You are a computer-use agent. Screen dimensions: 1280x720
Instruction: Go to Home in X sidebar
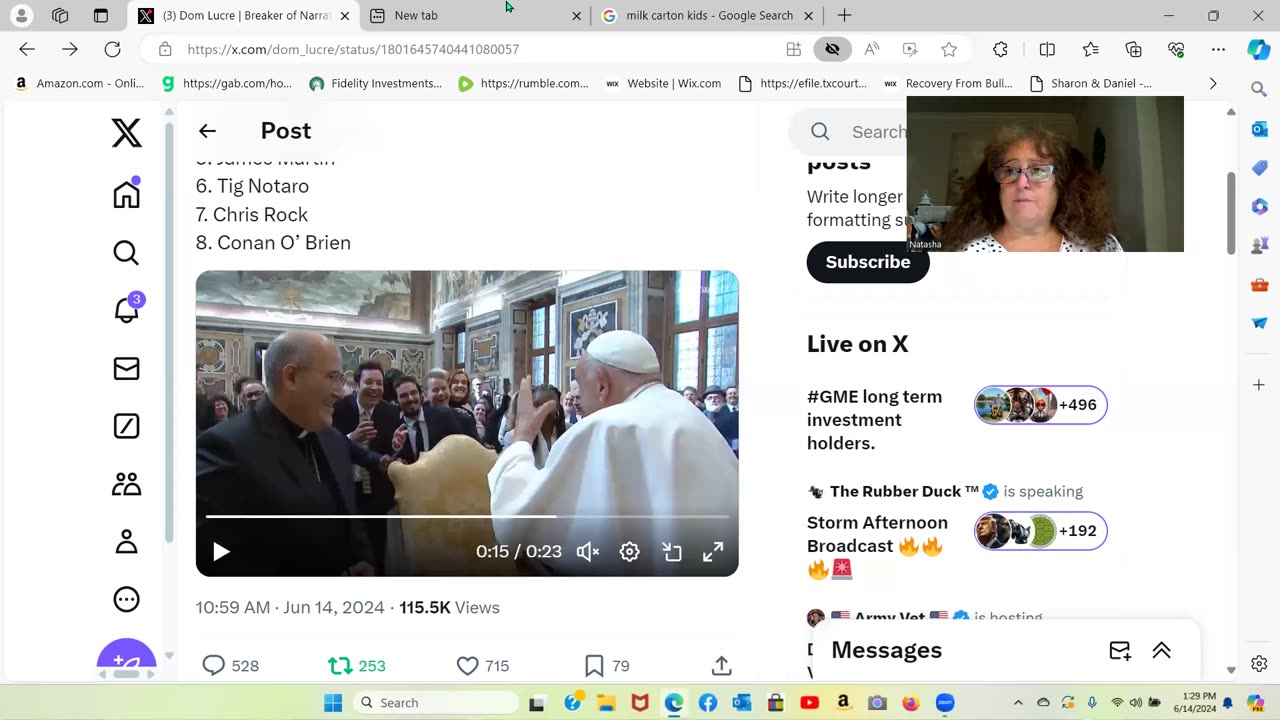coord(126,194)
